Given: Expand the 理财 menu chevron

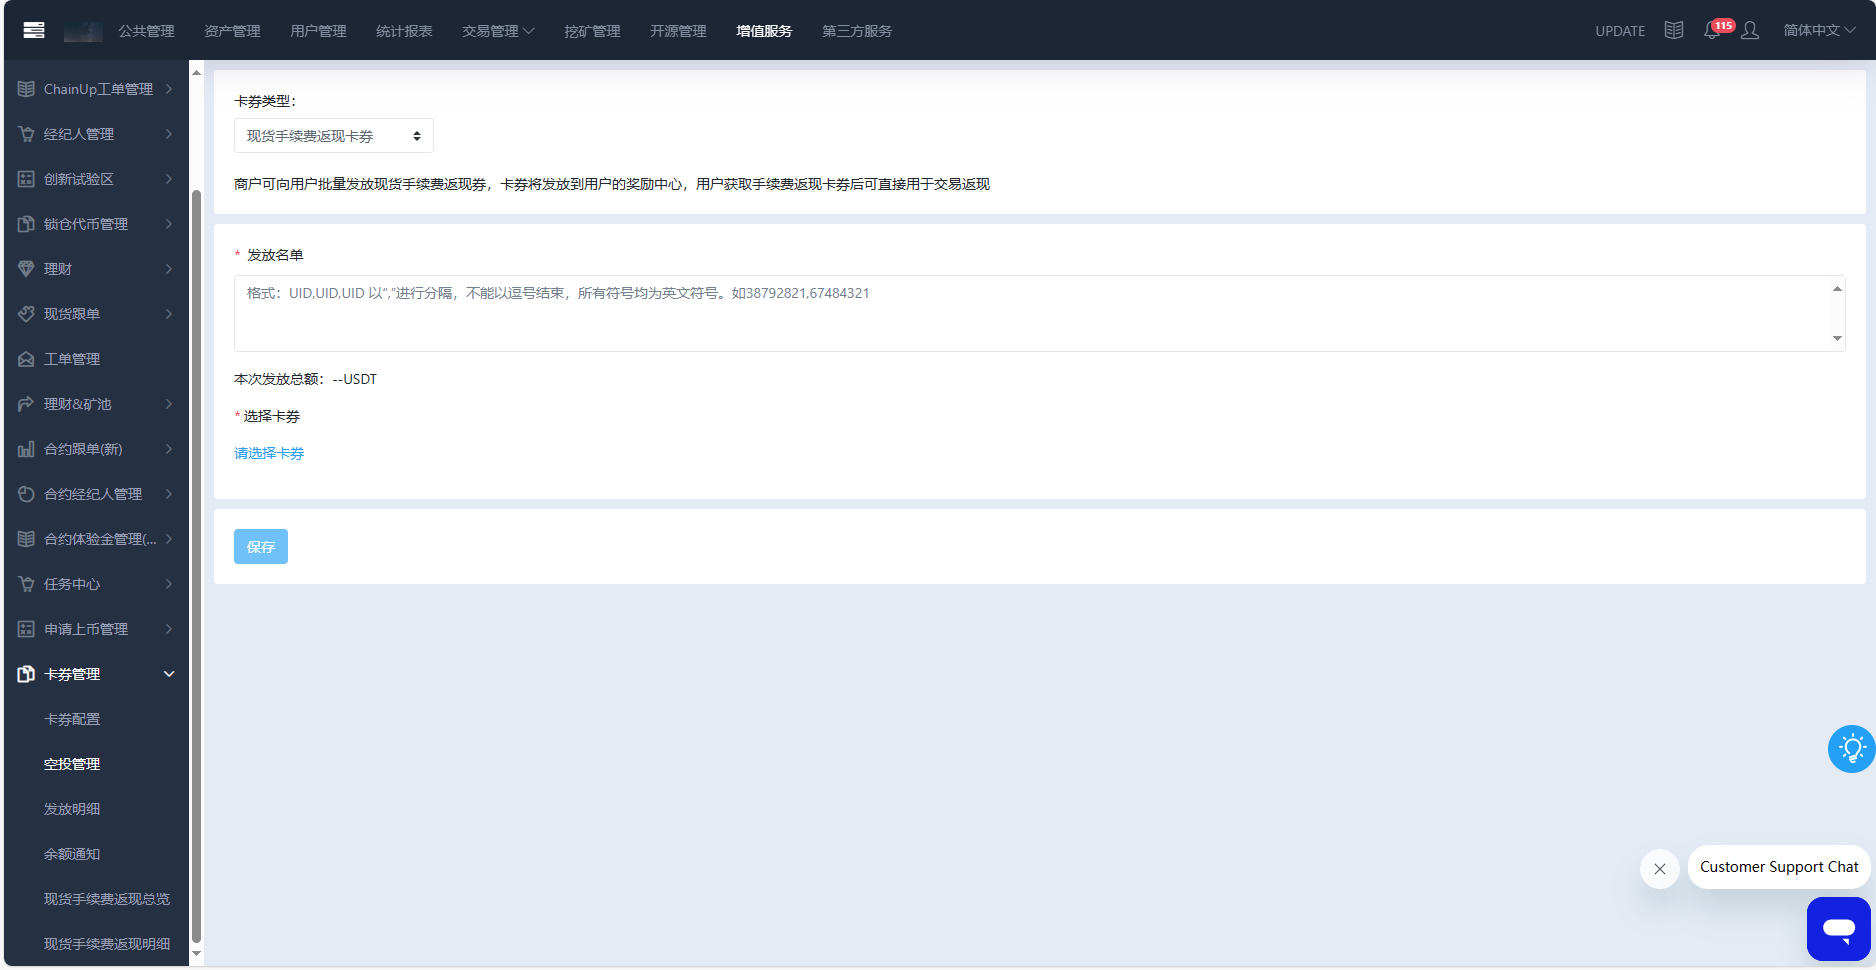Looking at the screenshot, I should click(x=169, y=269).
